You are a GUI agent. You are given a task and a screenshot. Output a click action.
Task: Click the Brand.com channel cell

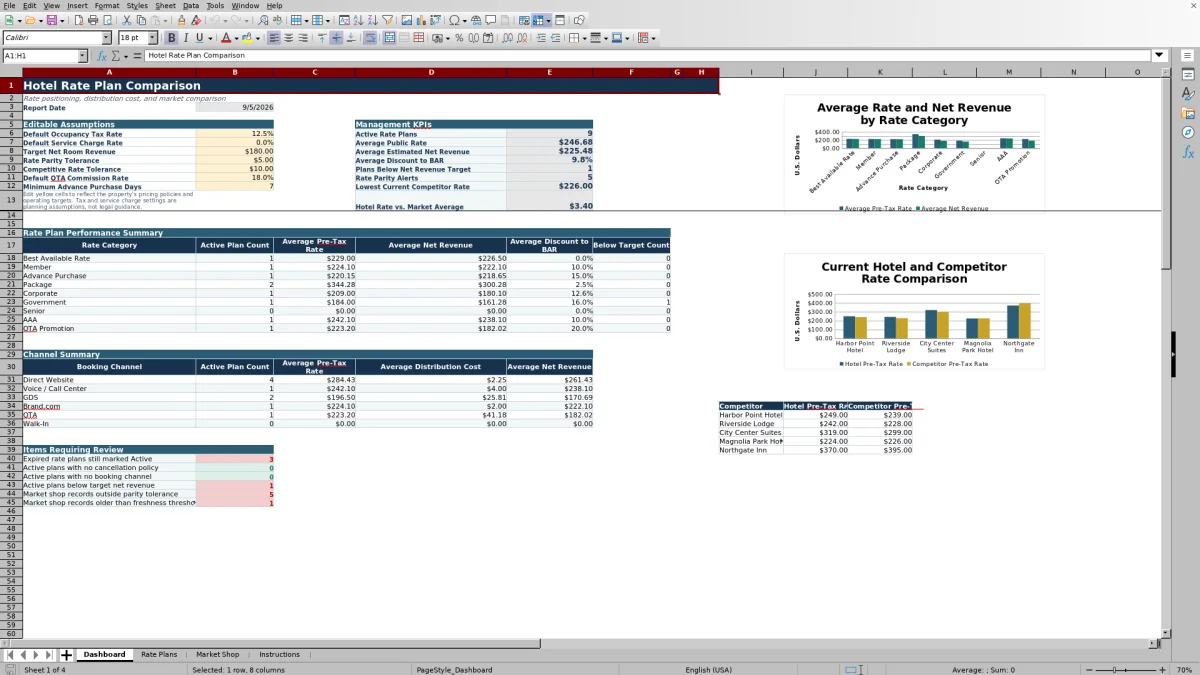tap(109, 406)
